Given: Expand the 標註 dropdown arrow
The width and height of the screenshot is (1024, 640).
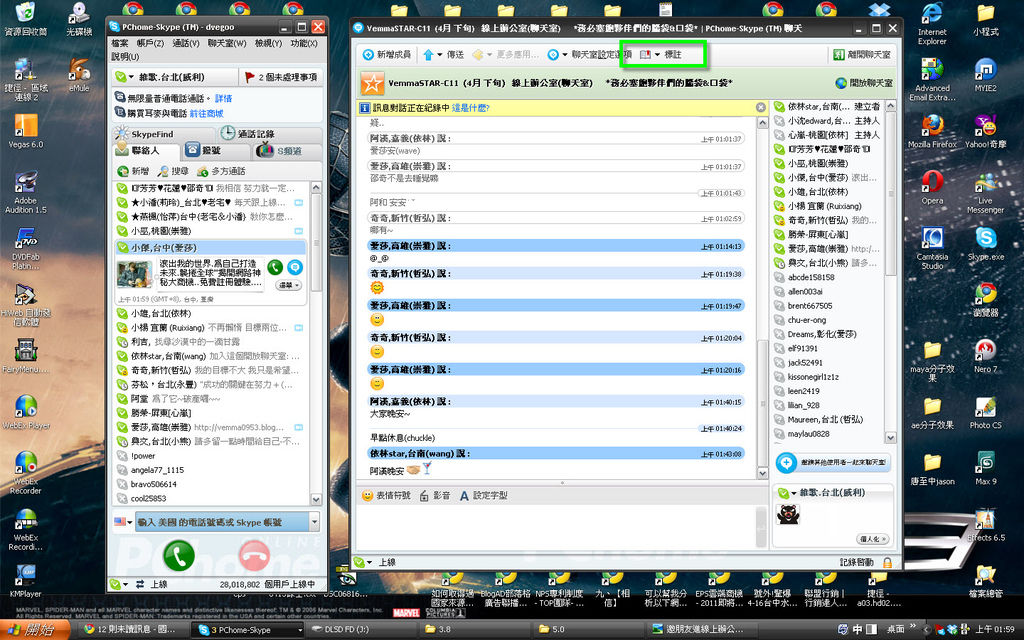Looking at the screenshot, I should pos(657,55).
